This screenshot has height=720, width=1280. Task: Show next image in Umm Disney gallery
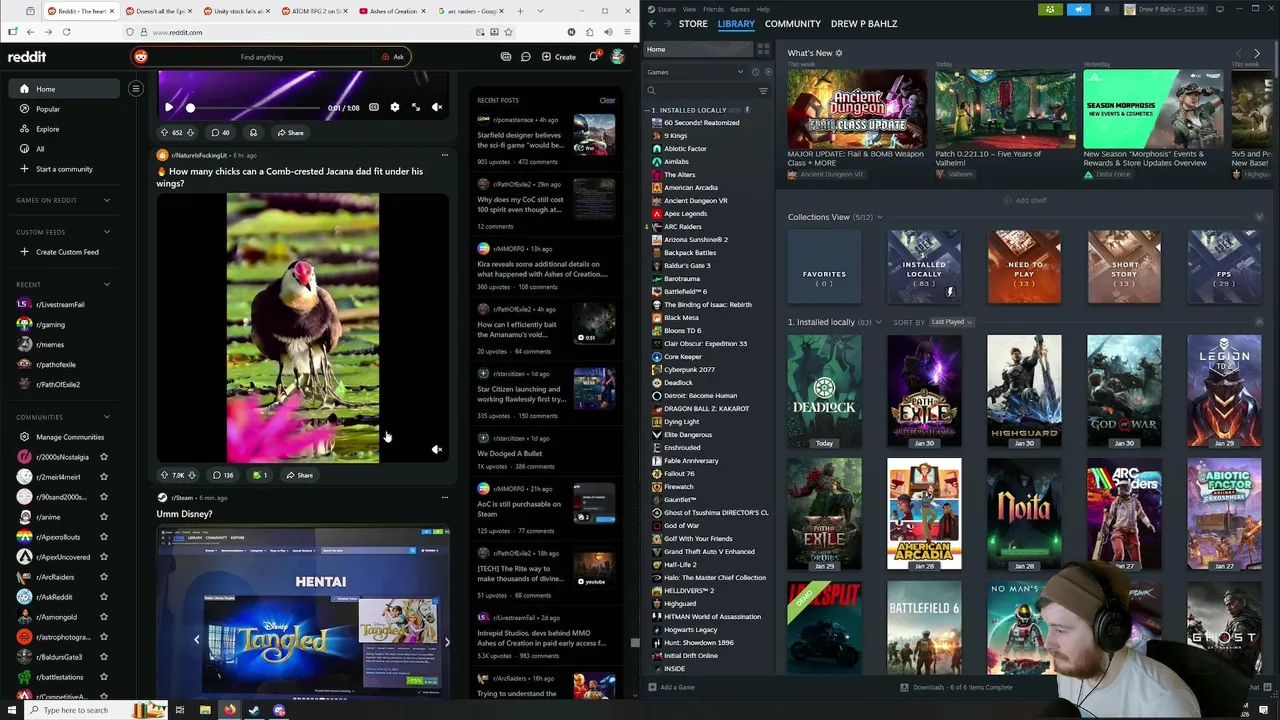pos(446,642)
